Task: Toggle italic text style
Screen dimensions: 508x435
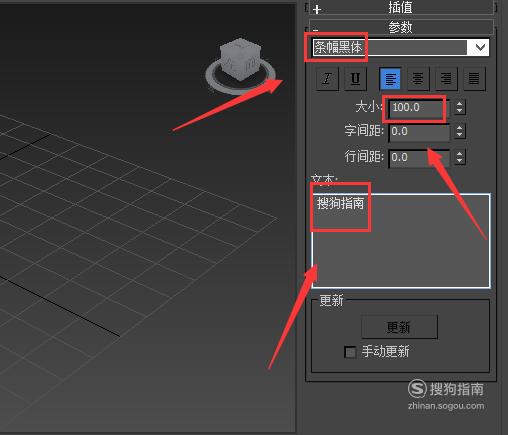Action: tap(327, 79)
